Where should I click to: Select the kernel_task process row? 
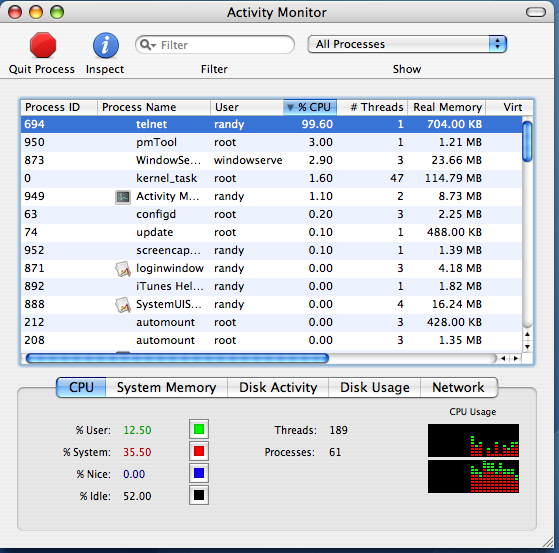point(271,179)
